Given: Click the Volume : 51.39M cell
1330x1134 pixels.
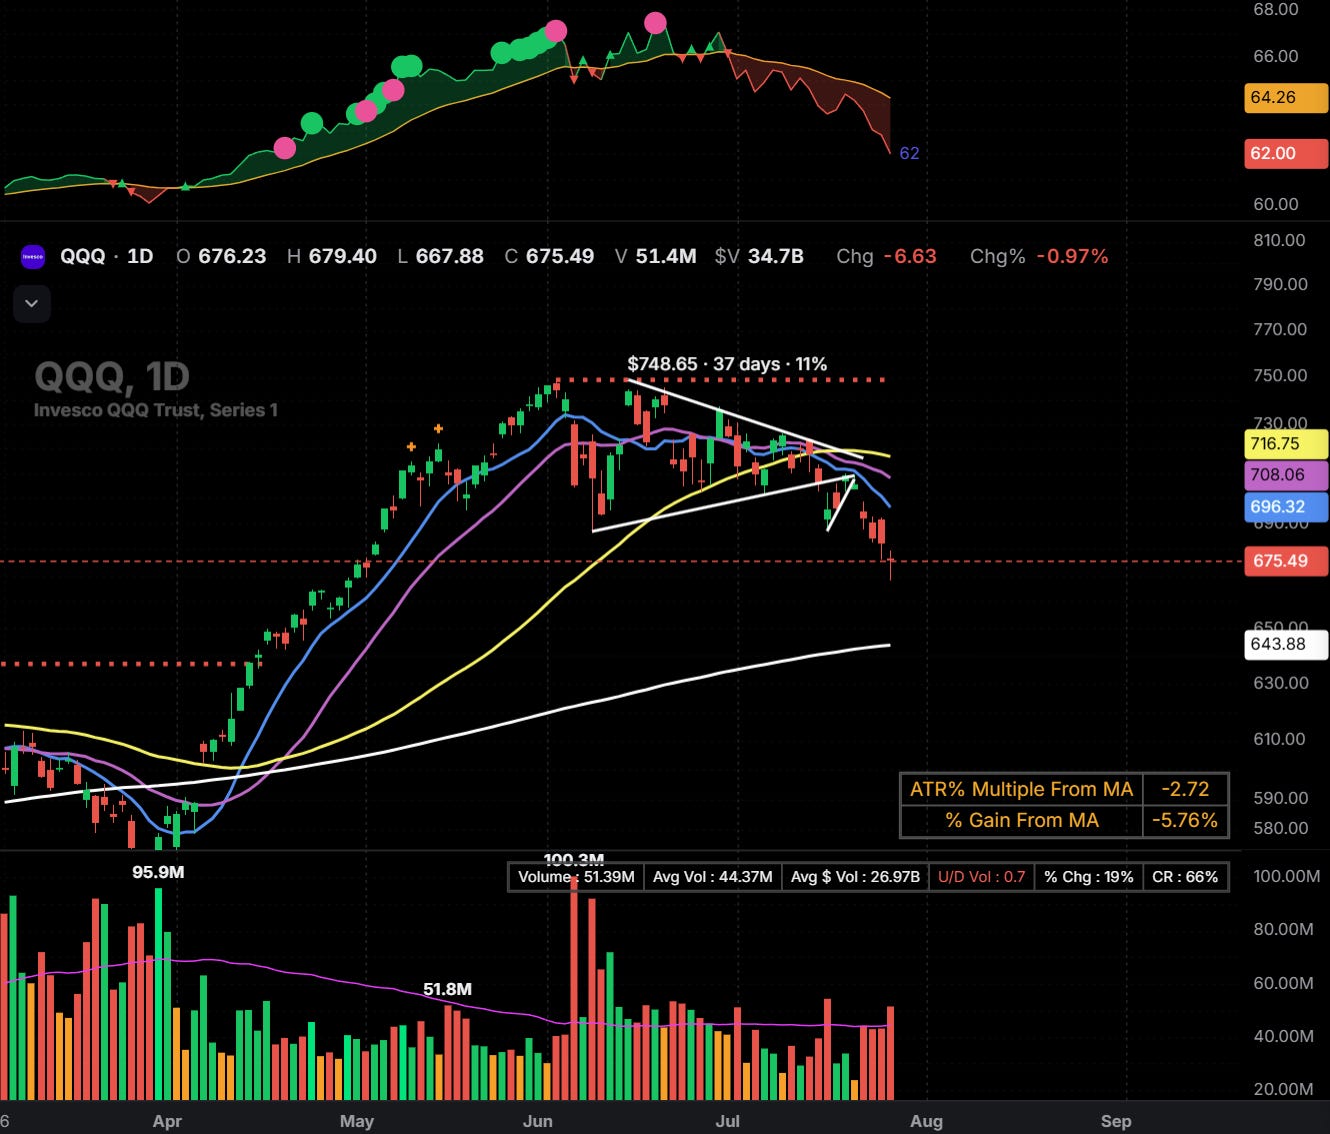Looking at the screenshot, I should (576, 877).
